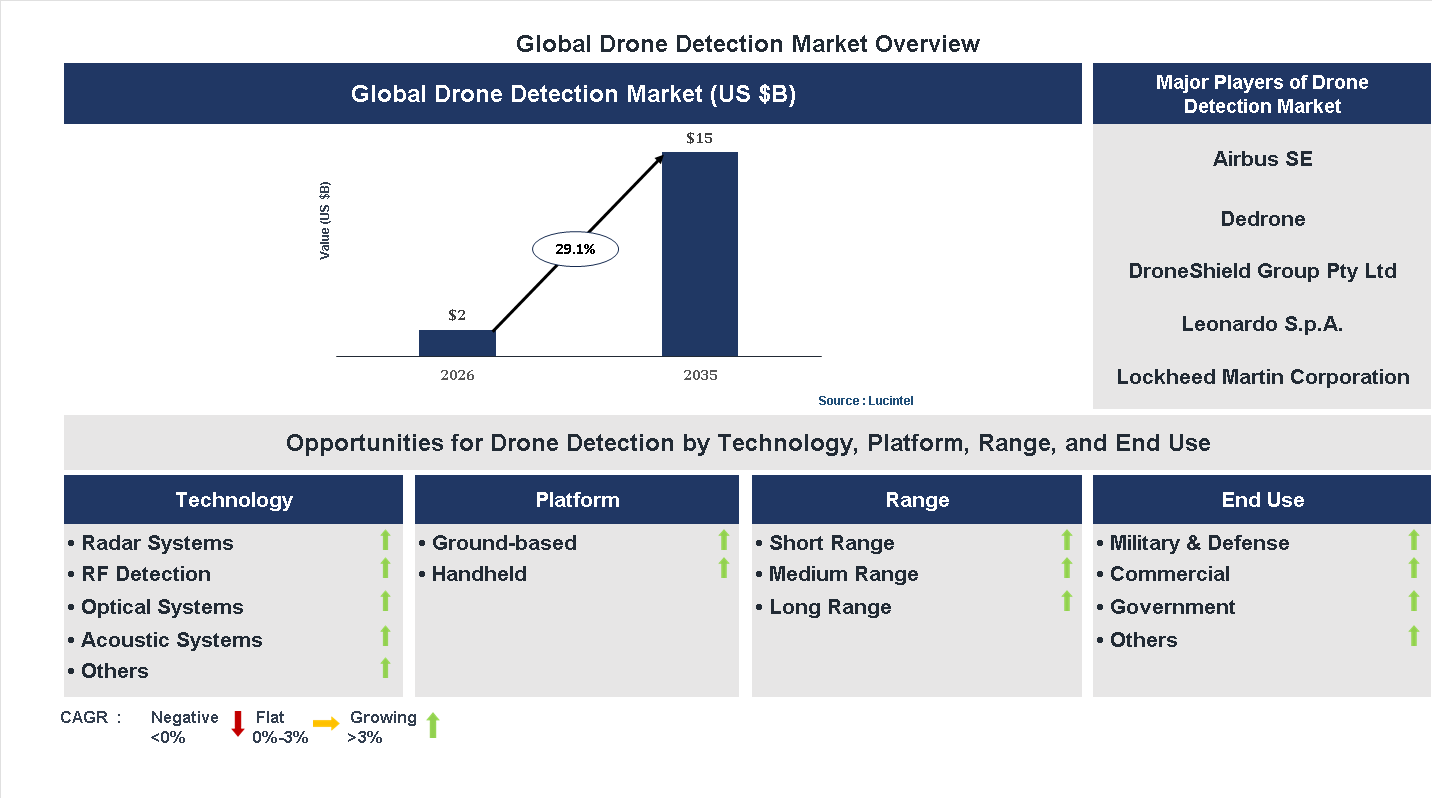Click the arrow indicator beside Ground-based
The image size is (1432, 798).
coord(724,540)
